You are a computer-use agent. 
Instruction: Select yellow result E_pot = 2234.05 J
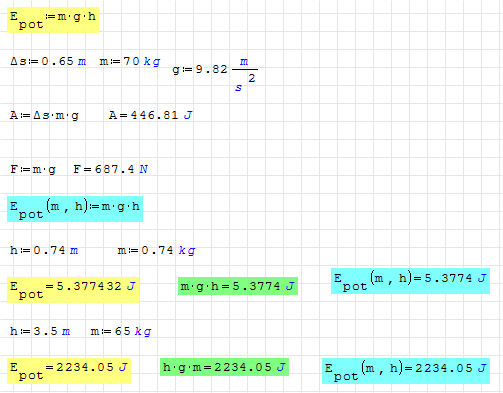tap(69, 371)
